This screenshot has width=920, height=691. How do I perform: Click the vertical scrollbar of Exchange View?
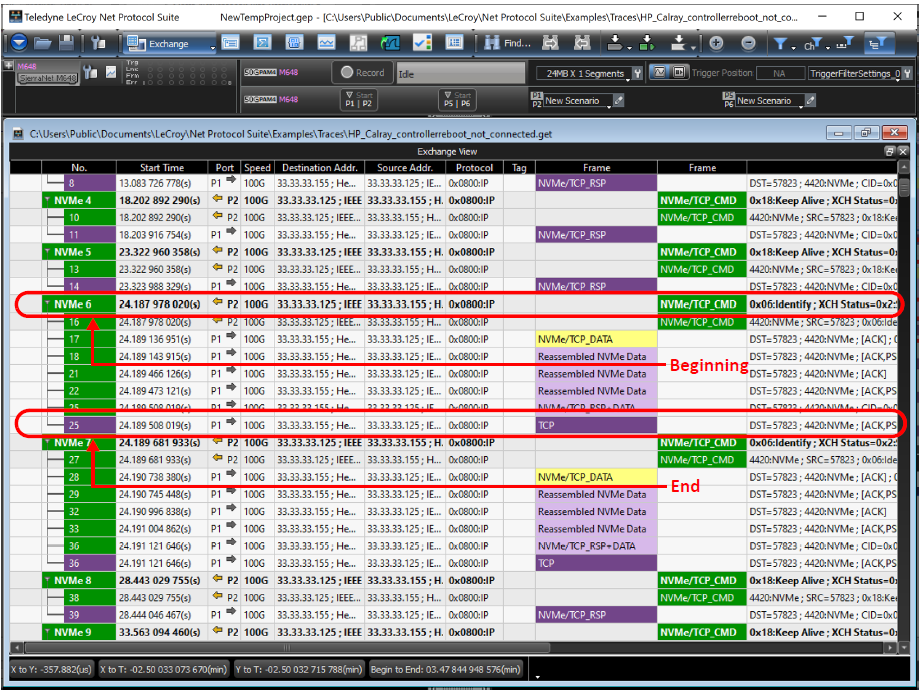pos(904,188)
